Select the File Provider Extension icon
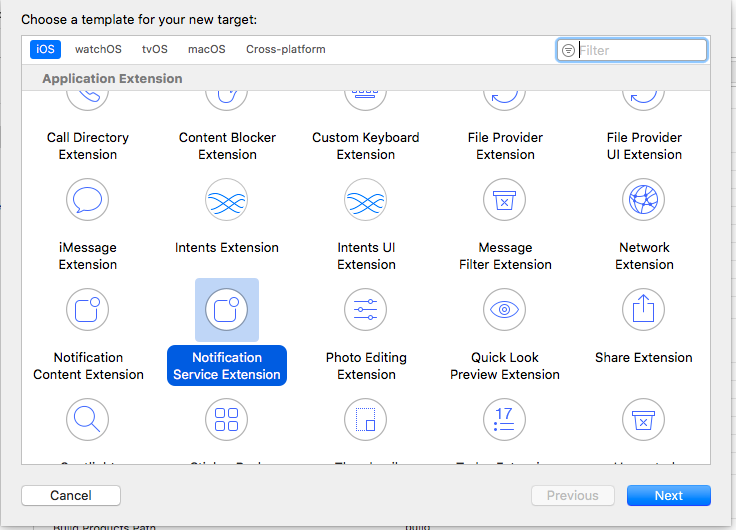736x530 pixels. (504, 100)
